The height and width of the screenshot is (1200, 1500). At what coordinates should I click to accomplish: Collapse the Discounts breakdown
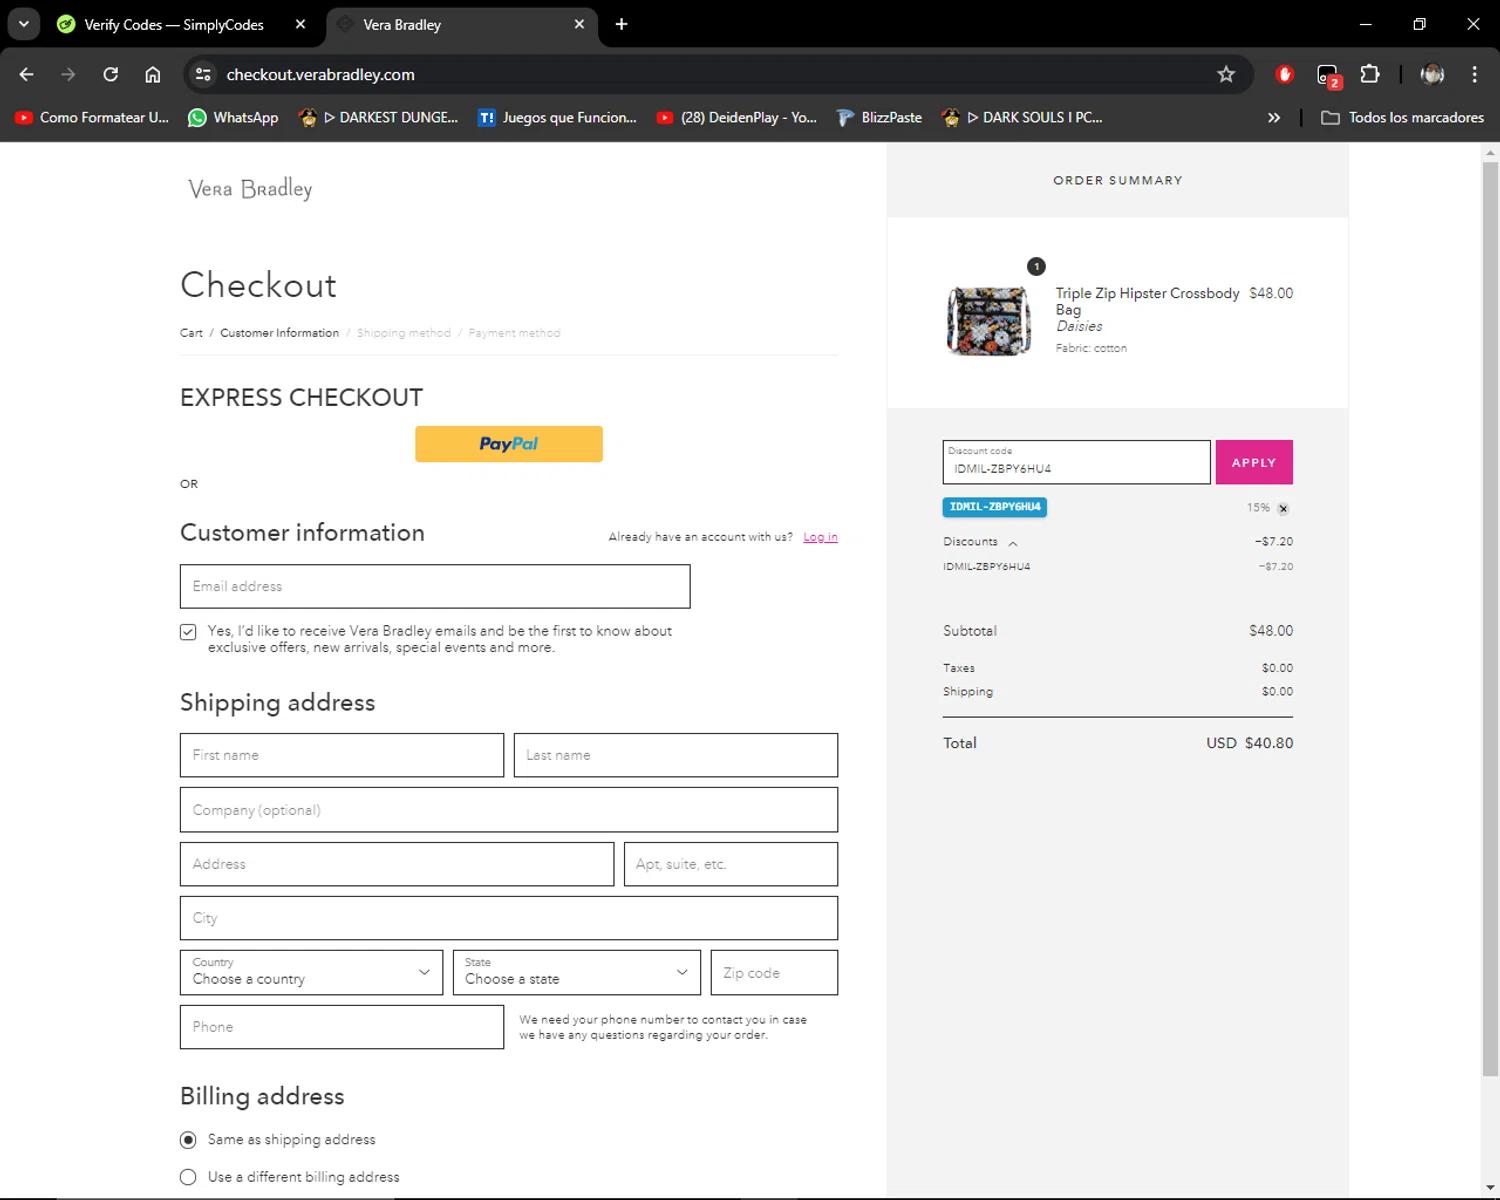pos(1013,542)
